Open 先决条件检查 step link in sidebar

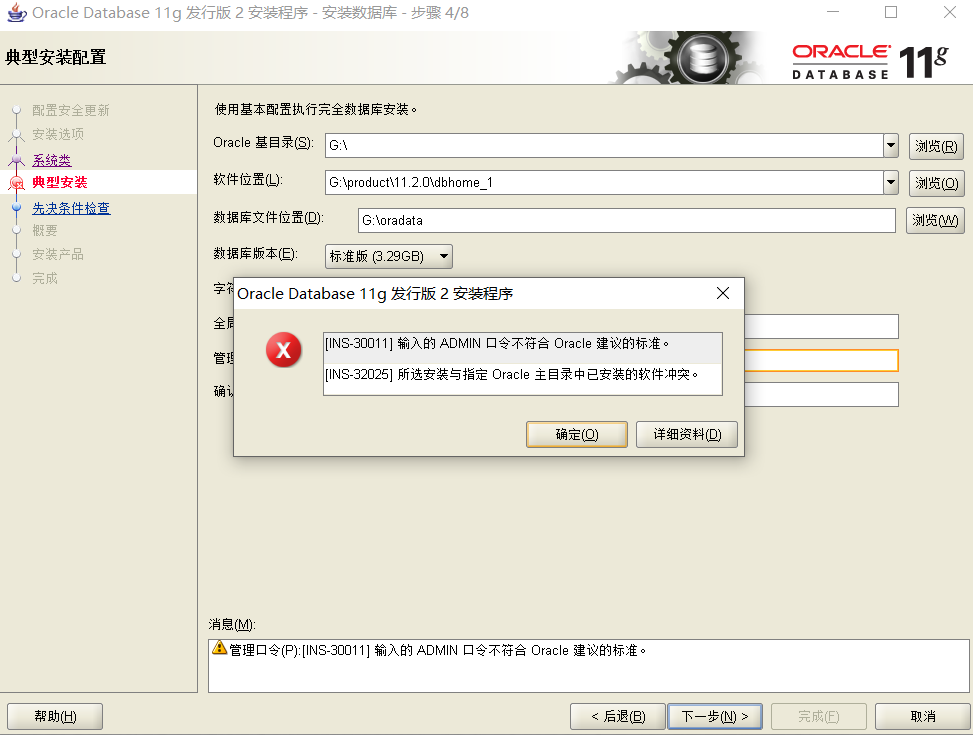click(71, 208)
